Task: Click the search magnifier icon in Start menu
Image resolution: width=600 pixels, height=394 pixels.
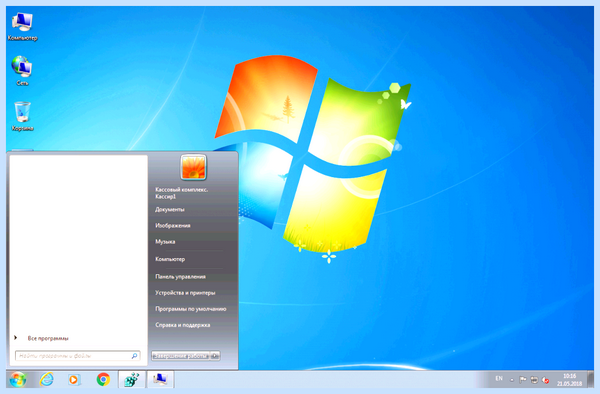Action: pos(134,356)
